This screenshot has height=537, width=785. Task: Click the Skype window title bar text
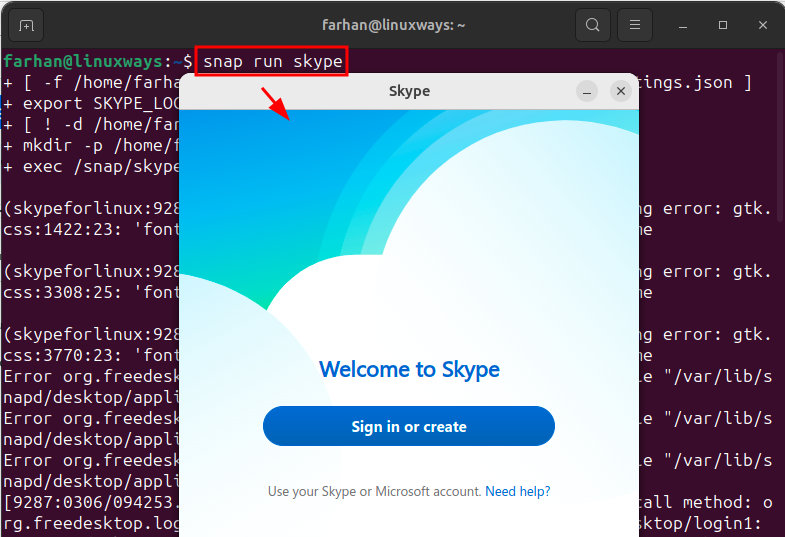point(410,91)
